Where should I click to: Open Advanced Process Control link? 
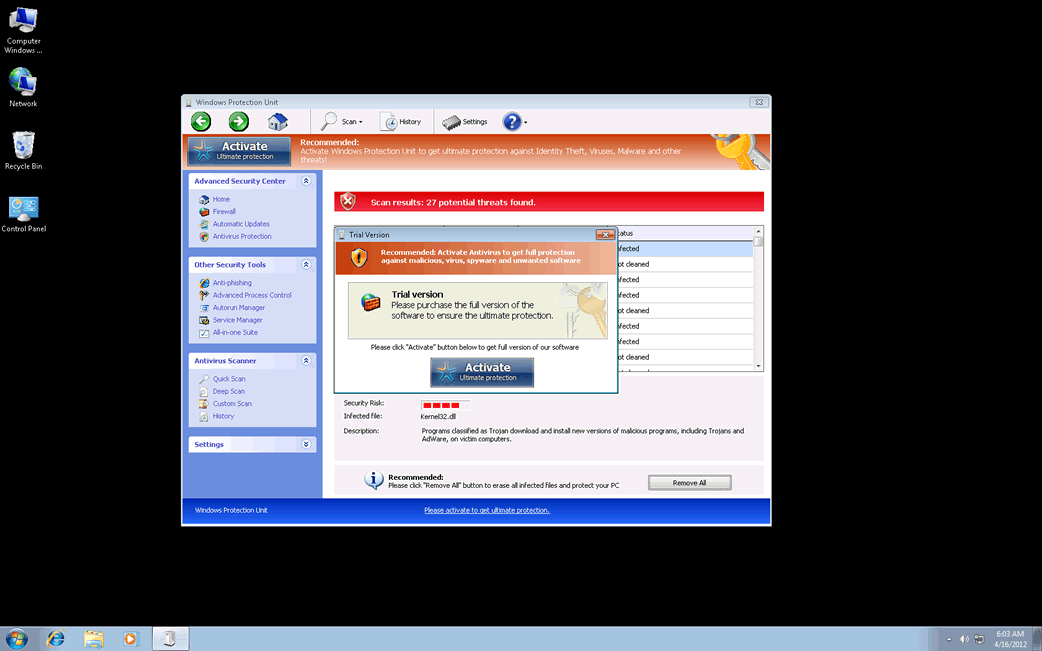(252, 295)
